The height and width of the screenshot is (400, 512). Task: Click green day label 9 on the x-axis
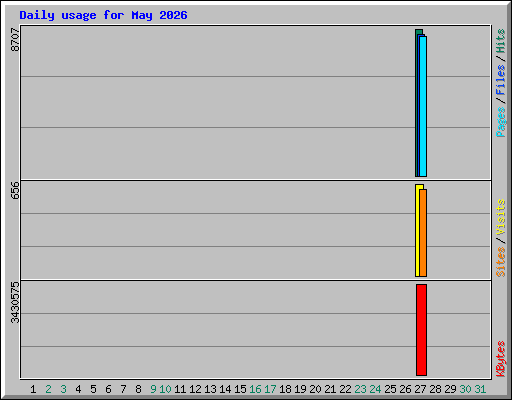(x=153, y=389)
